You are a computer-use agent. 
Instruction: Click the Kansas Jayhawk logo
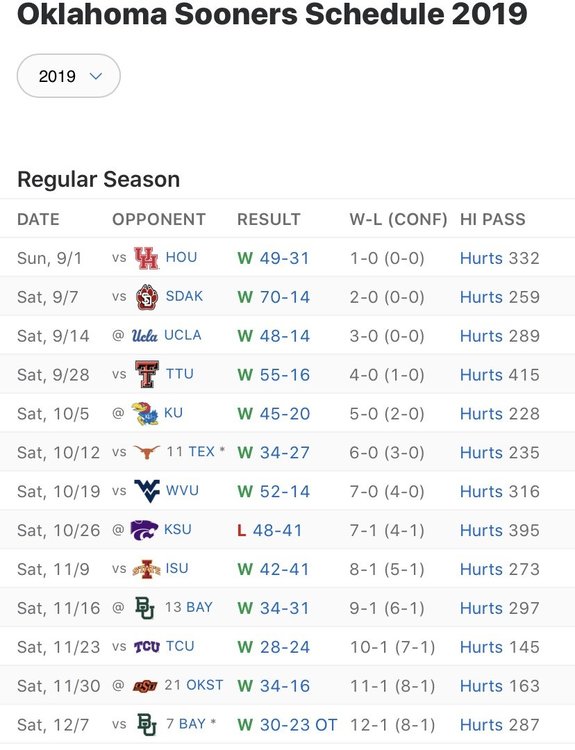(145, 413)
